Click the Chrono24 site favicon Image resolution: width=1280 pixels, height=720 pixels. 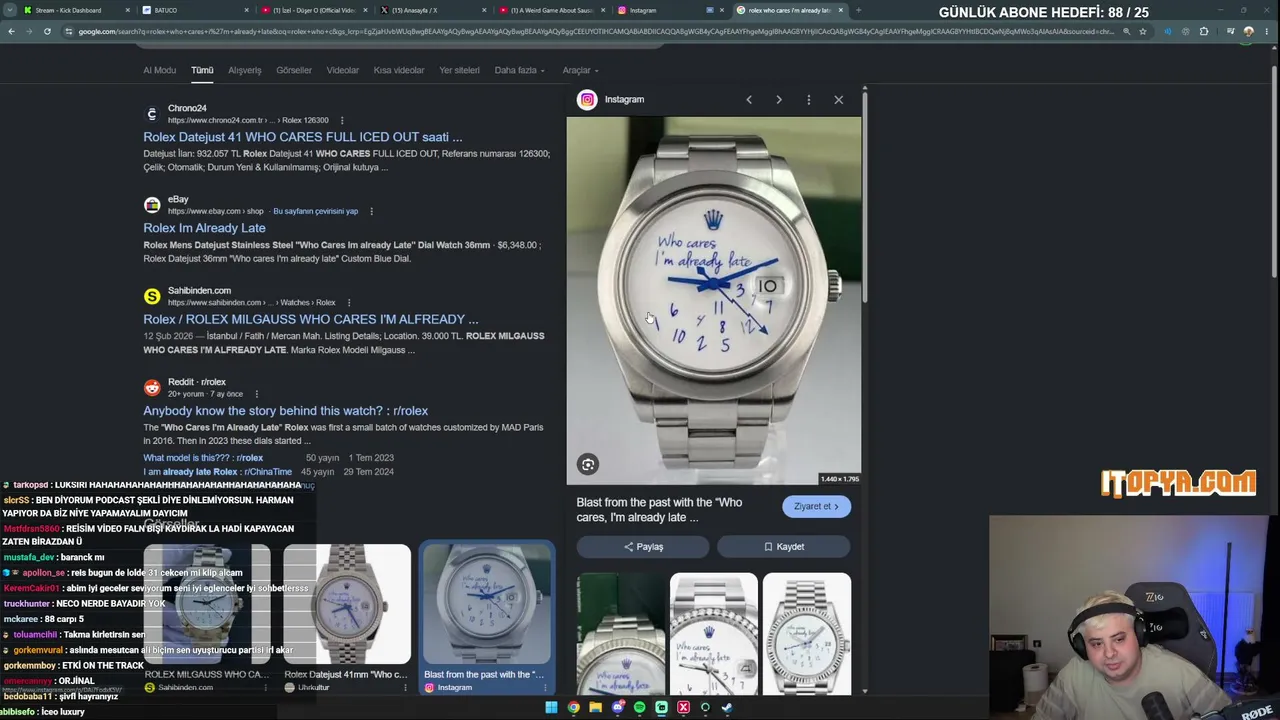coord(152,114)
